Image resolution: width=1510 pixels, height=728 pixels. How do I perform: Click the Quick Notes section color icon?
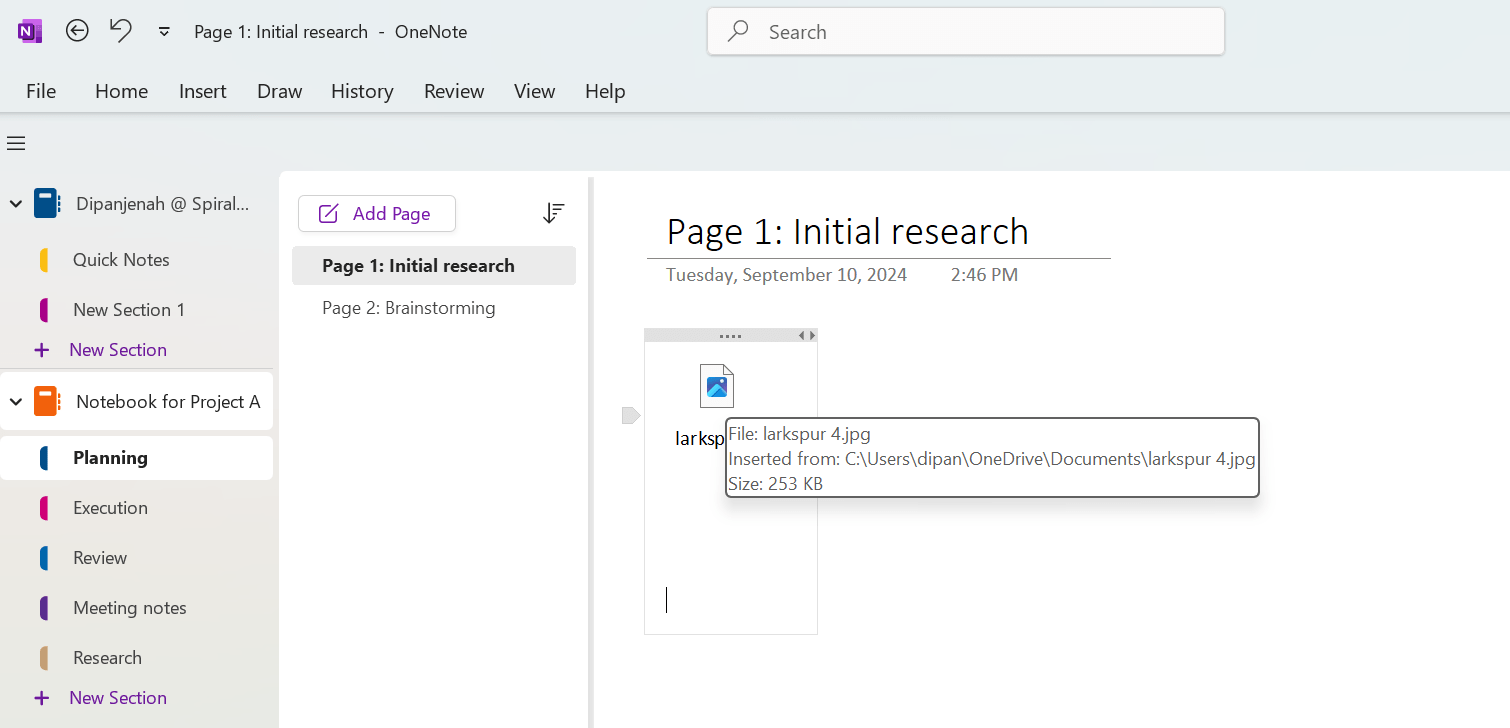point(44,259)
